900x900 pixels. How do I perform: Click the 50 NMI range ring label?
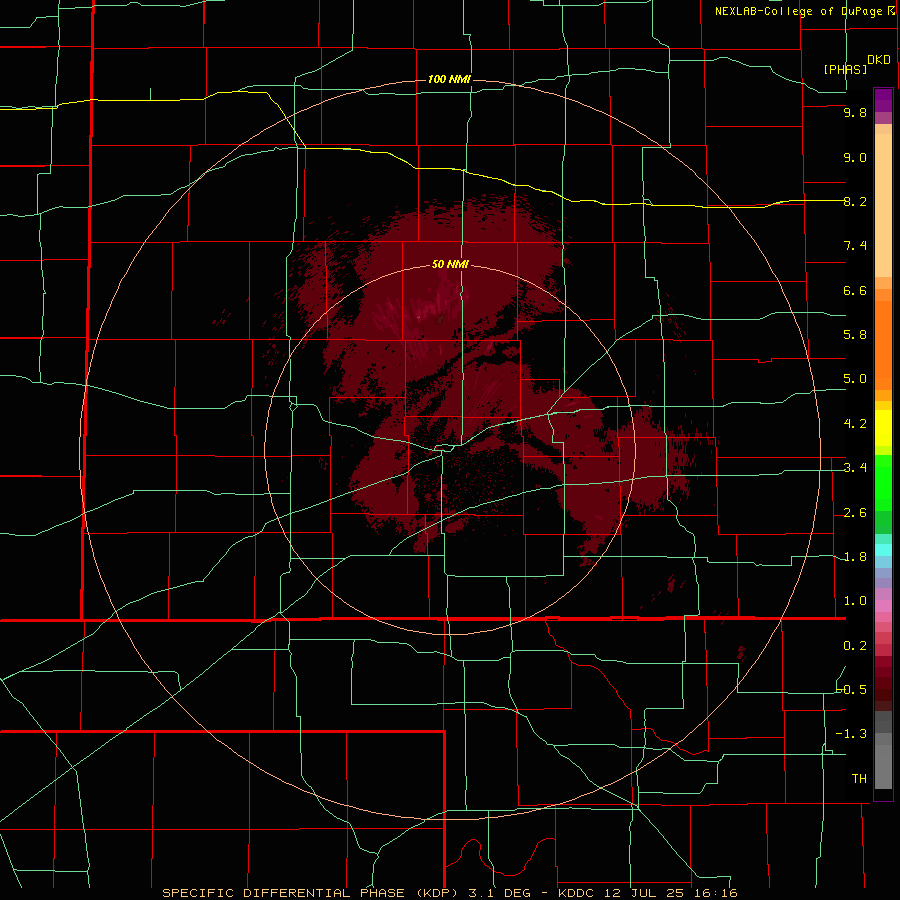[450, 264]
